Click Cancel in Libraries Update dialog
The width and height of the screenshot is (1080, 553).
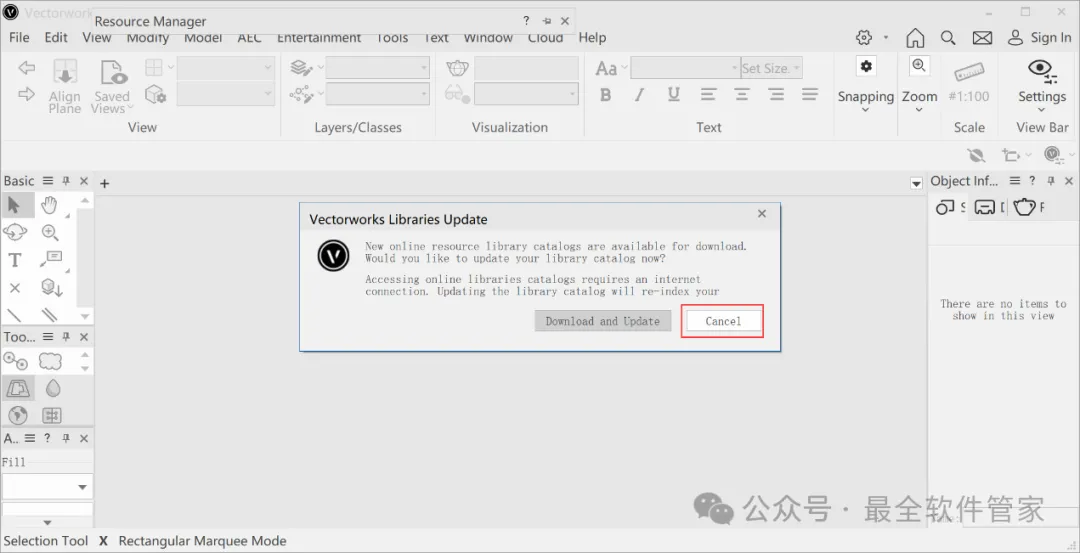[x=723, y=321]
